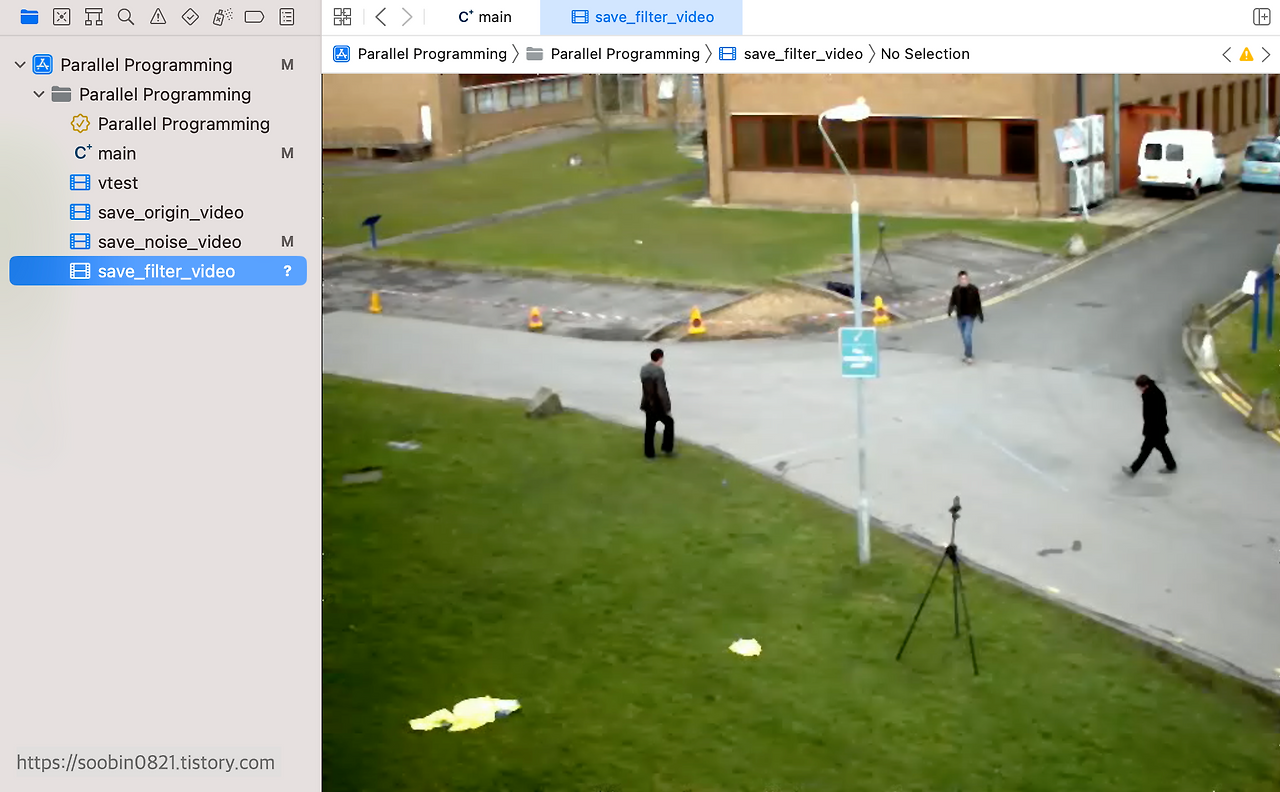Screen dimensions: 1280x792
Task: Open the Breakpoint navigator tag icon
Action: tap(254, 17)
